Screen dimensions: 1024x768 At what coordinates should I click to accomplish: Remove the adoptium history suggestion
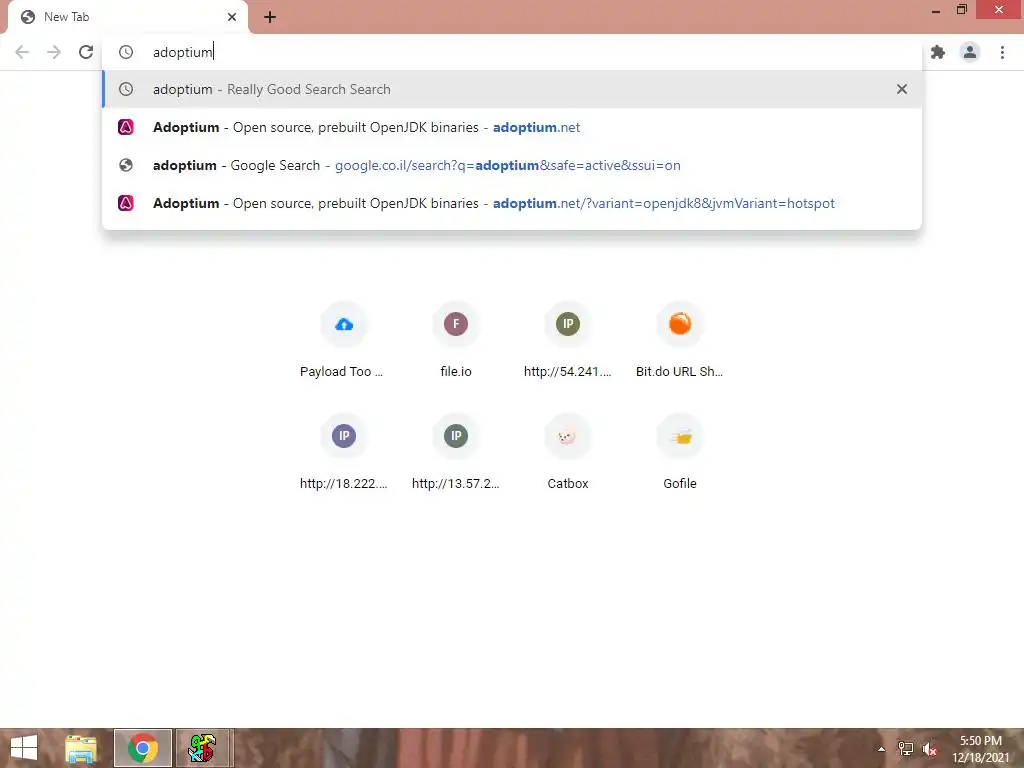point(902,89)
